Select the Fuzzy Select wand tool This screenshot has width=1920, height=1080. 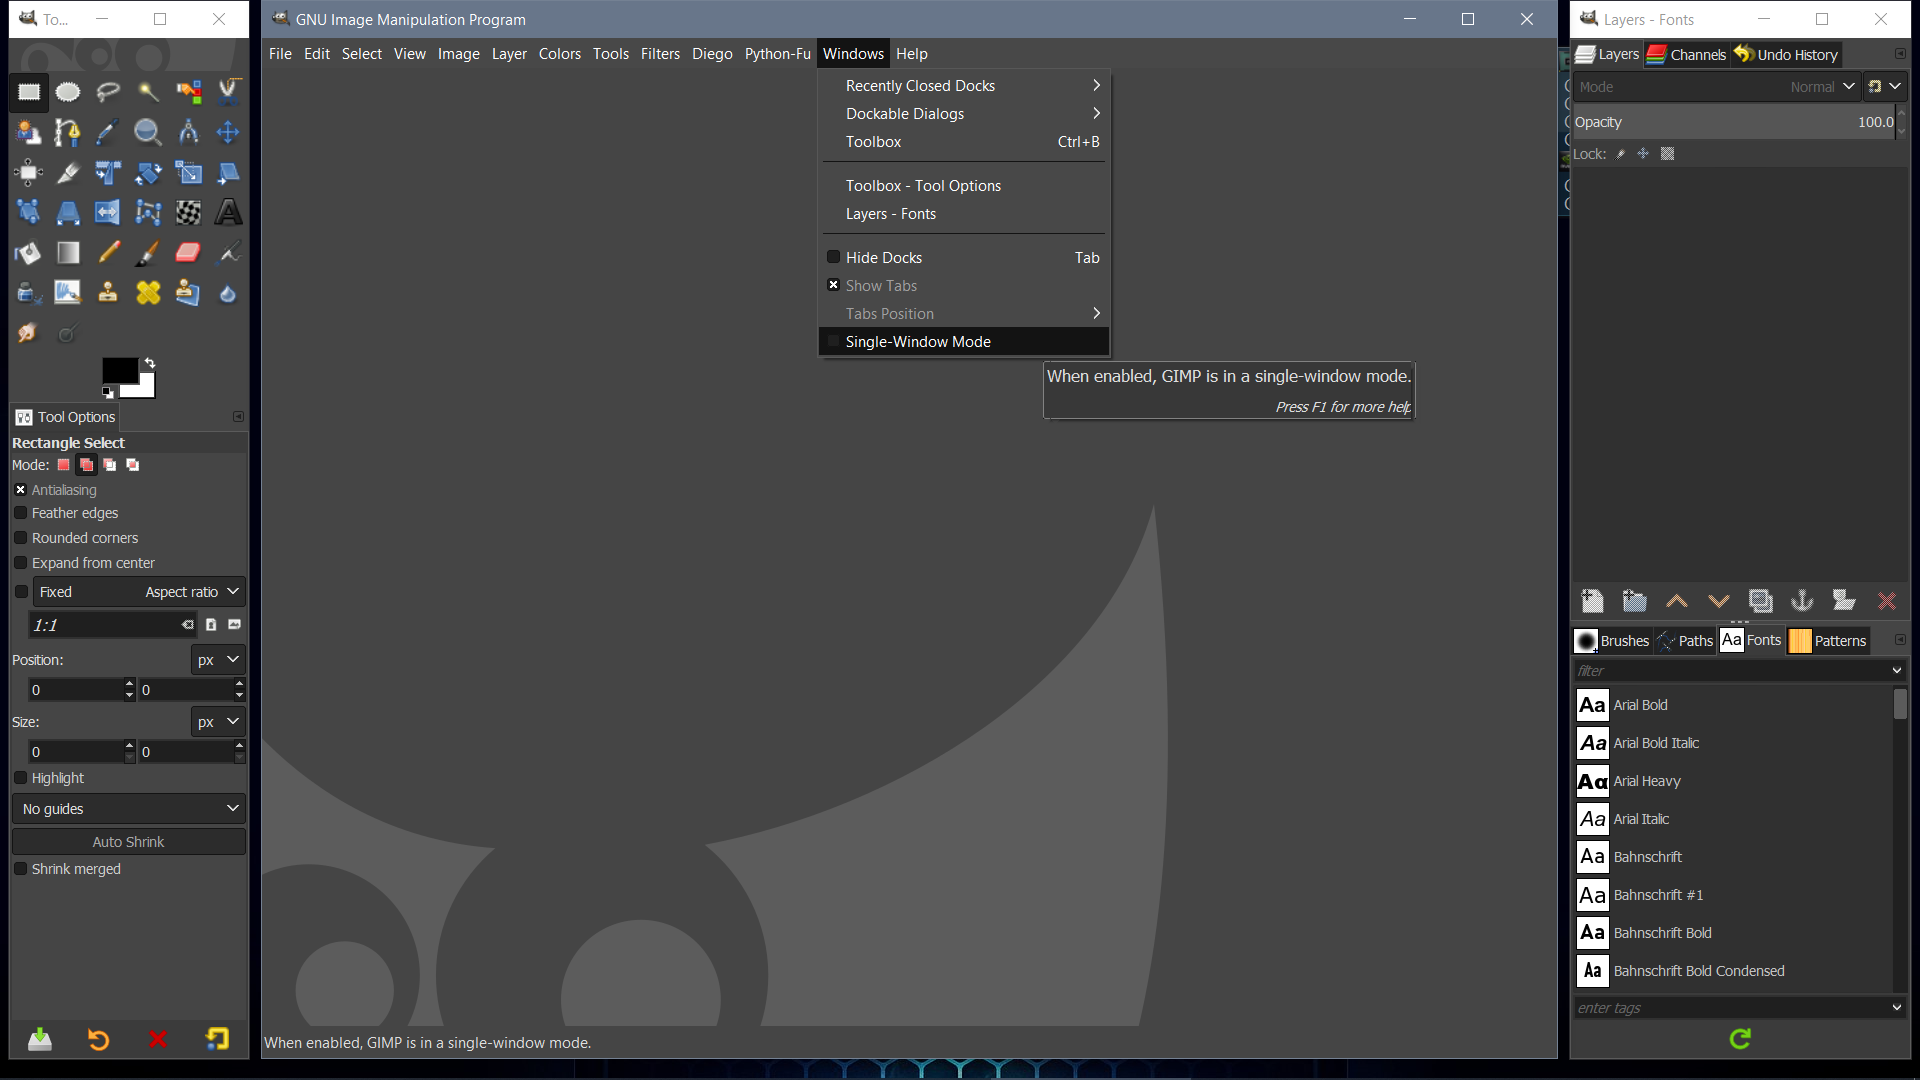[148, 92]
